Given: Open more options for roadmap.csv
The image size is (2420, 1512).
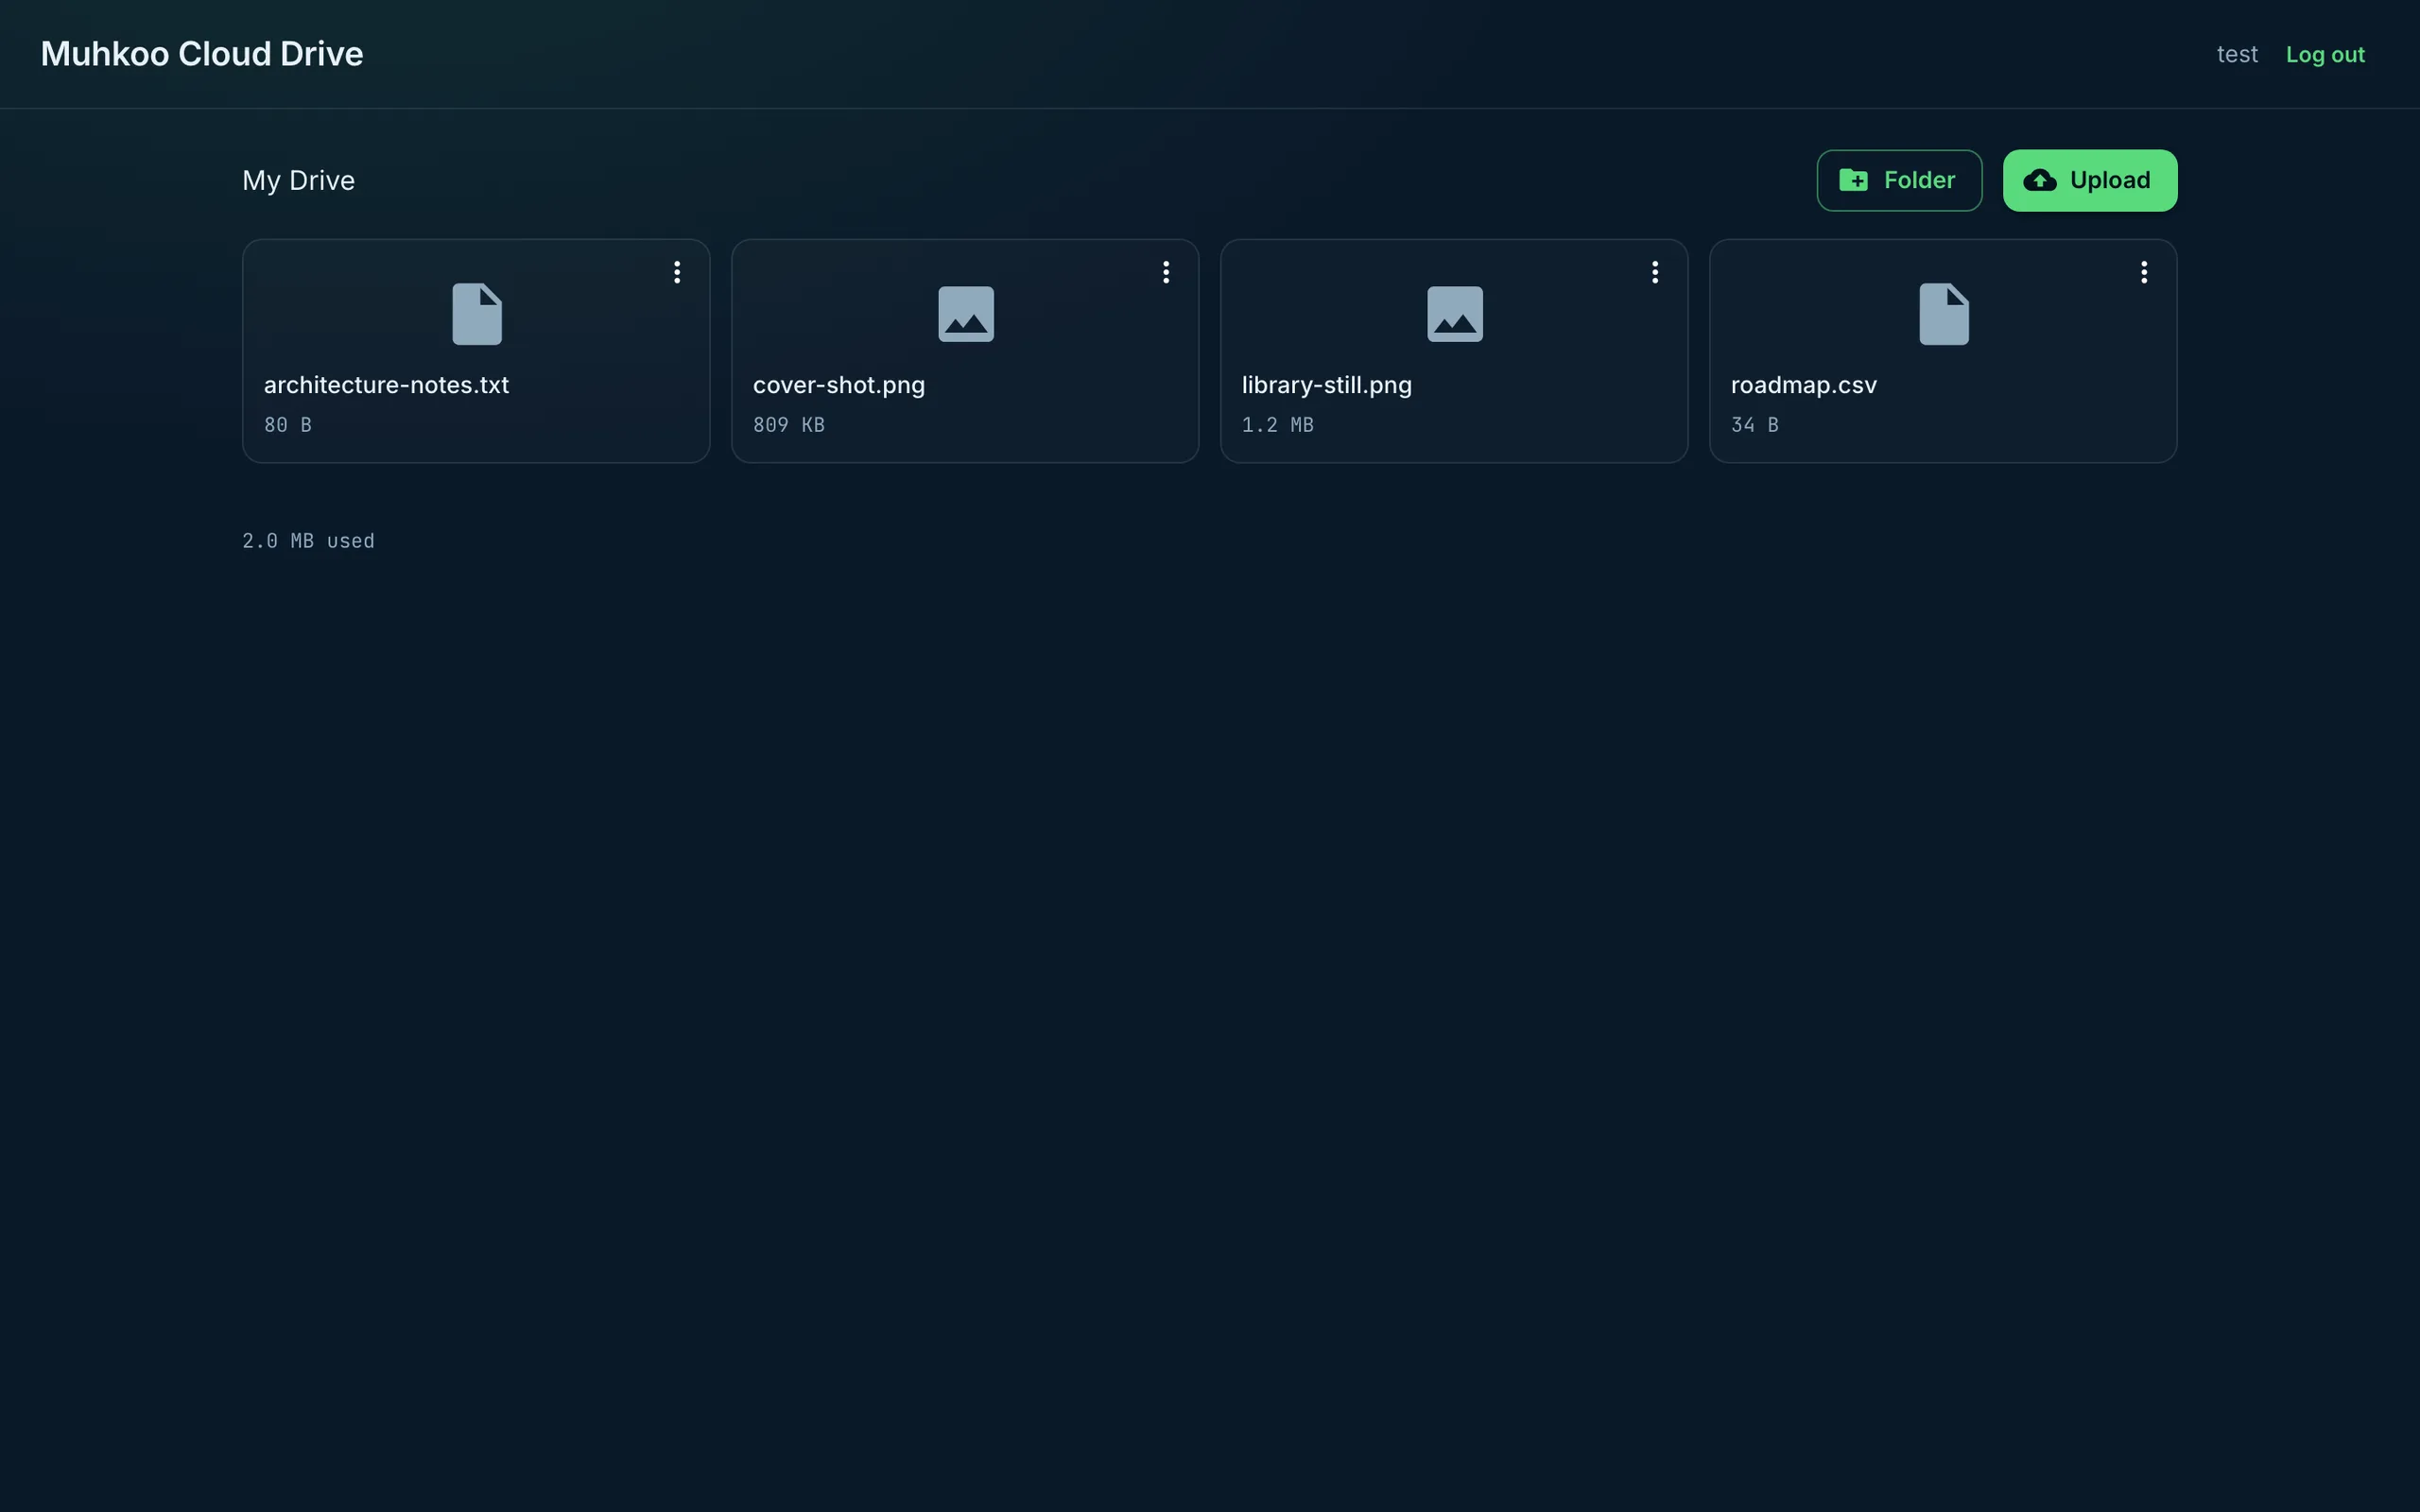Looking at the screenshot, I should pos(2144,272).
